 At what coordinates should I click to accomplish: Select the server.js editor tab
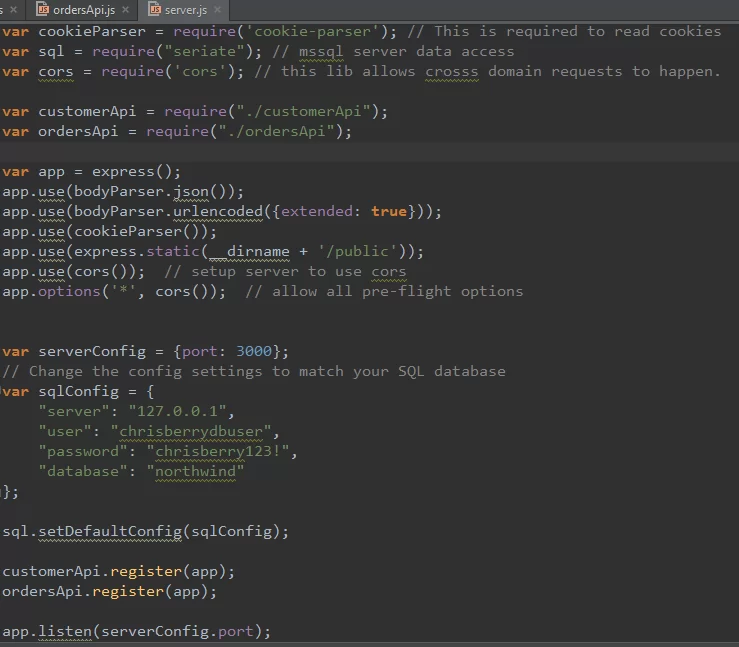pyautogui.click(x=185, y=10)
